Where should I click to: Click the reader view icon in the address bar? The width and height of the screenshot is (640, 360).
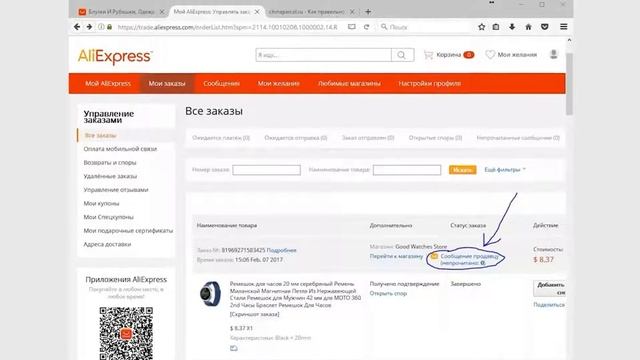tap(351, 27)
